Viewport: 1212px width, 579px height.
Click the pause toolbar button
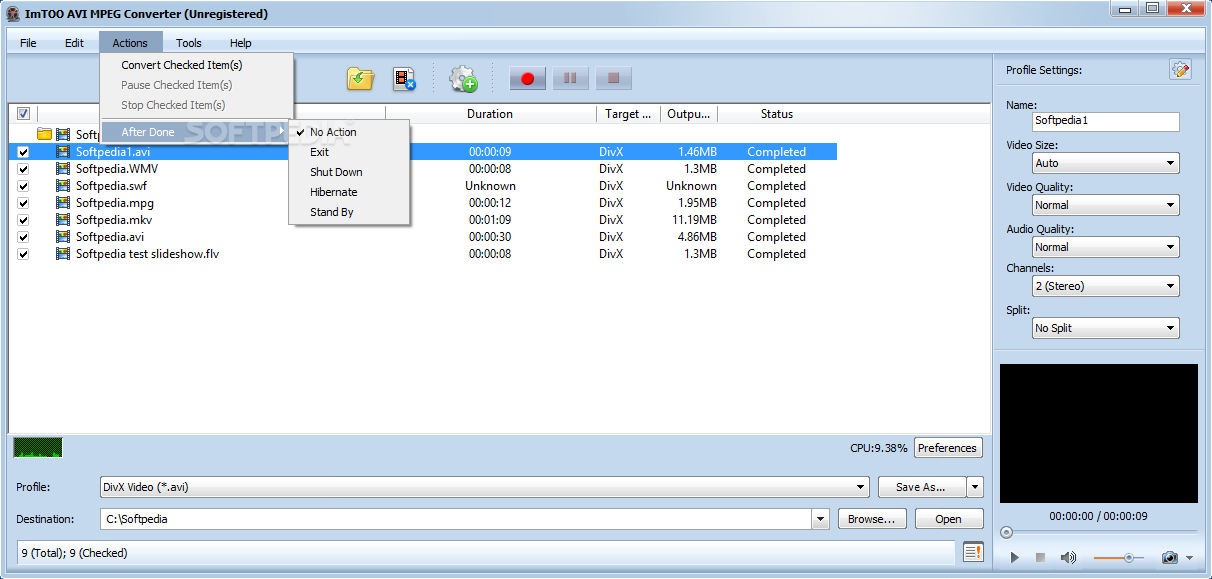(x=571, y=78)
